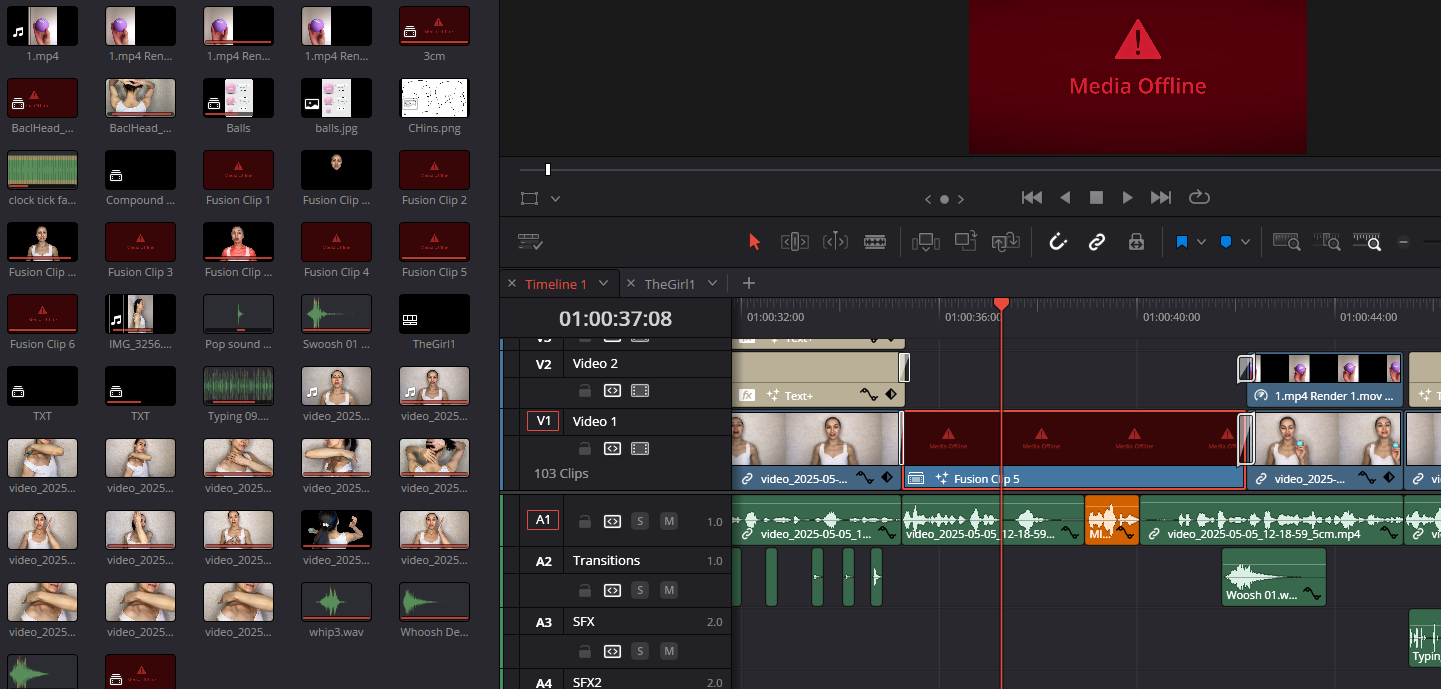Add a blue marker at playhead
1441x689 pixels.
pos(1225,242)
